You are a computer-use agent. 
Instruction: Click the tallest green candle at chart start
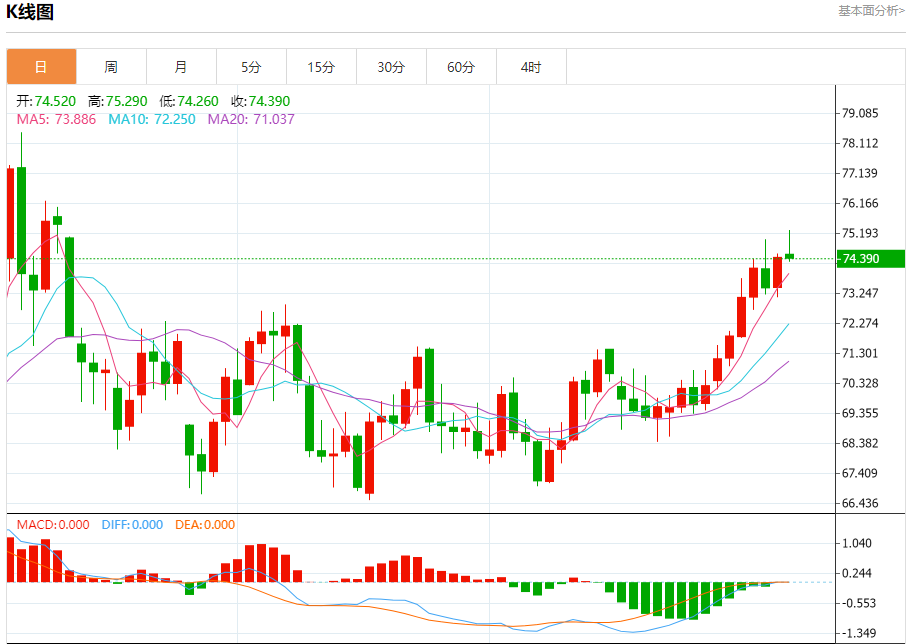(x=22, y=220)
